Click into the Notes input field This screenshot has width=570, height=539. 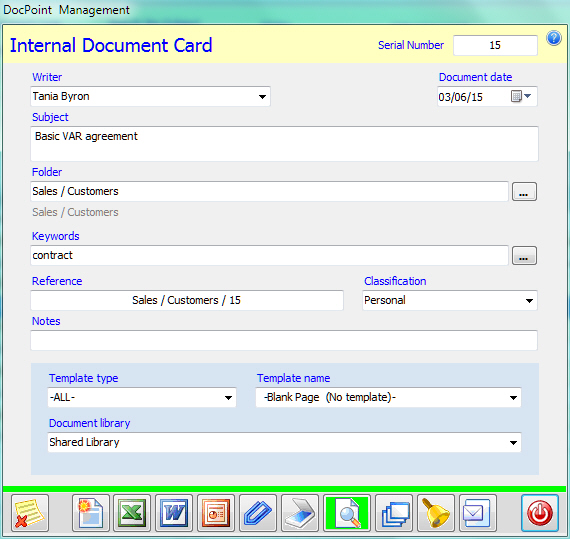pyautogui.click(x=284, y=340)
